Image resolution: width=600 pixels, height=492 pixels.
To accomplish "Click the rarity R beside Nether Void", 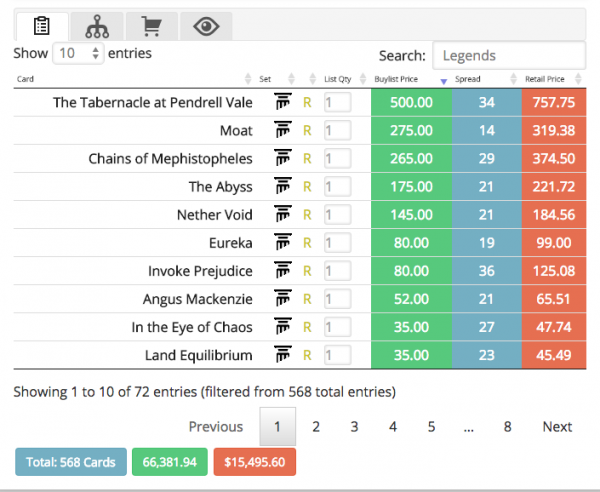I will click(308, 214).
